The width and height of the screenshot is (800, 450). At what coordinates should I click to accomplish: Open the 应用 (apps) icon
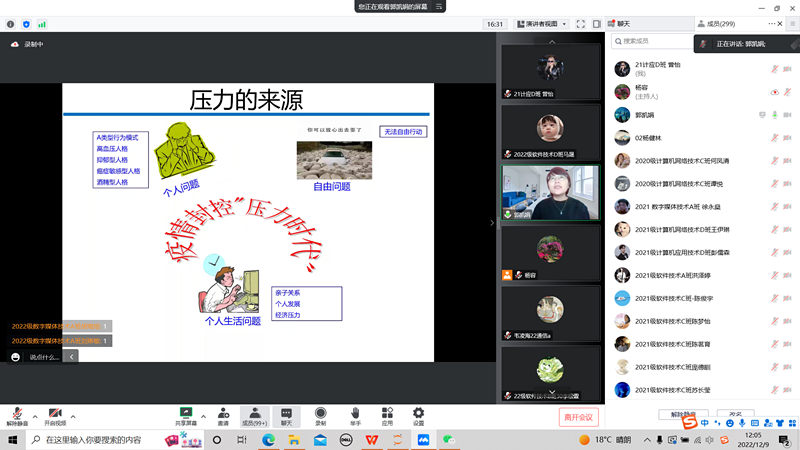pos(387,412)
